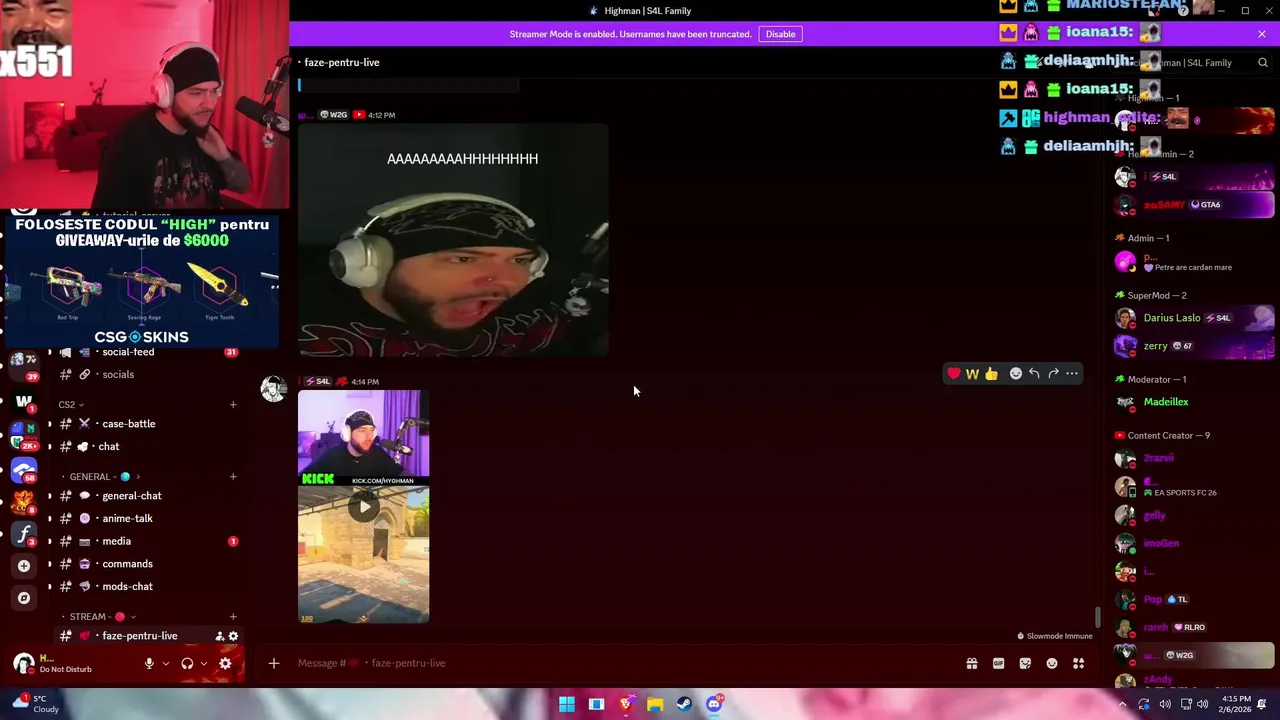Screen dimensions: 1280x720
Task: Open the sticker picker
Action: click(1025, 663)
